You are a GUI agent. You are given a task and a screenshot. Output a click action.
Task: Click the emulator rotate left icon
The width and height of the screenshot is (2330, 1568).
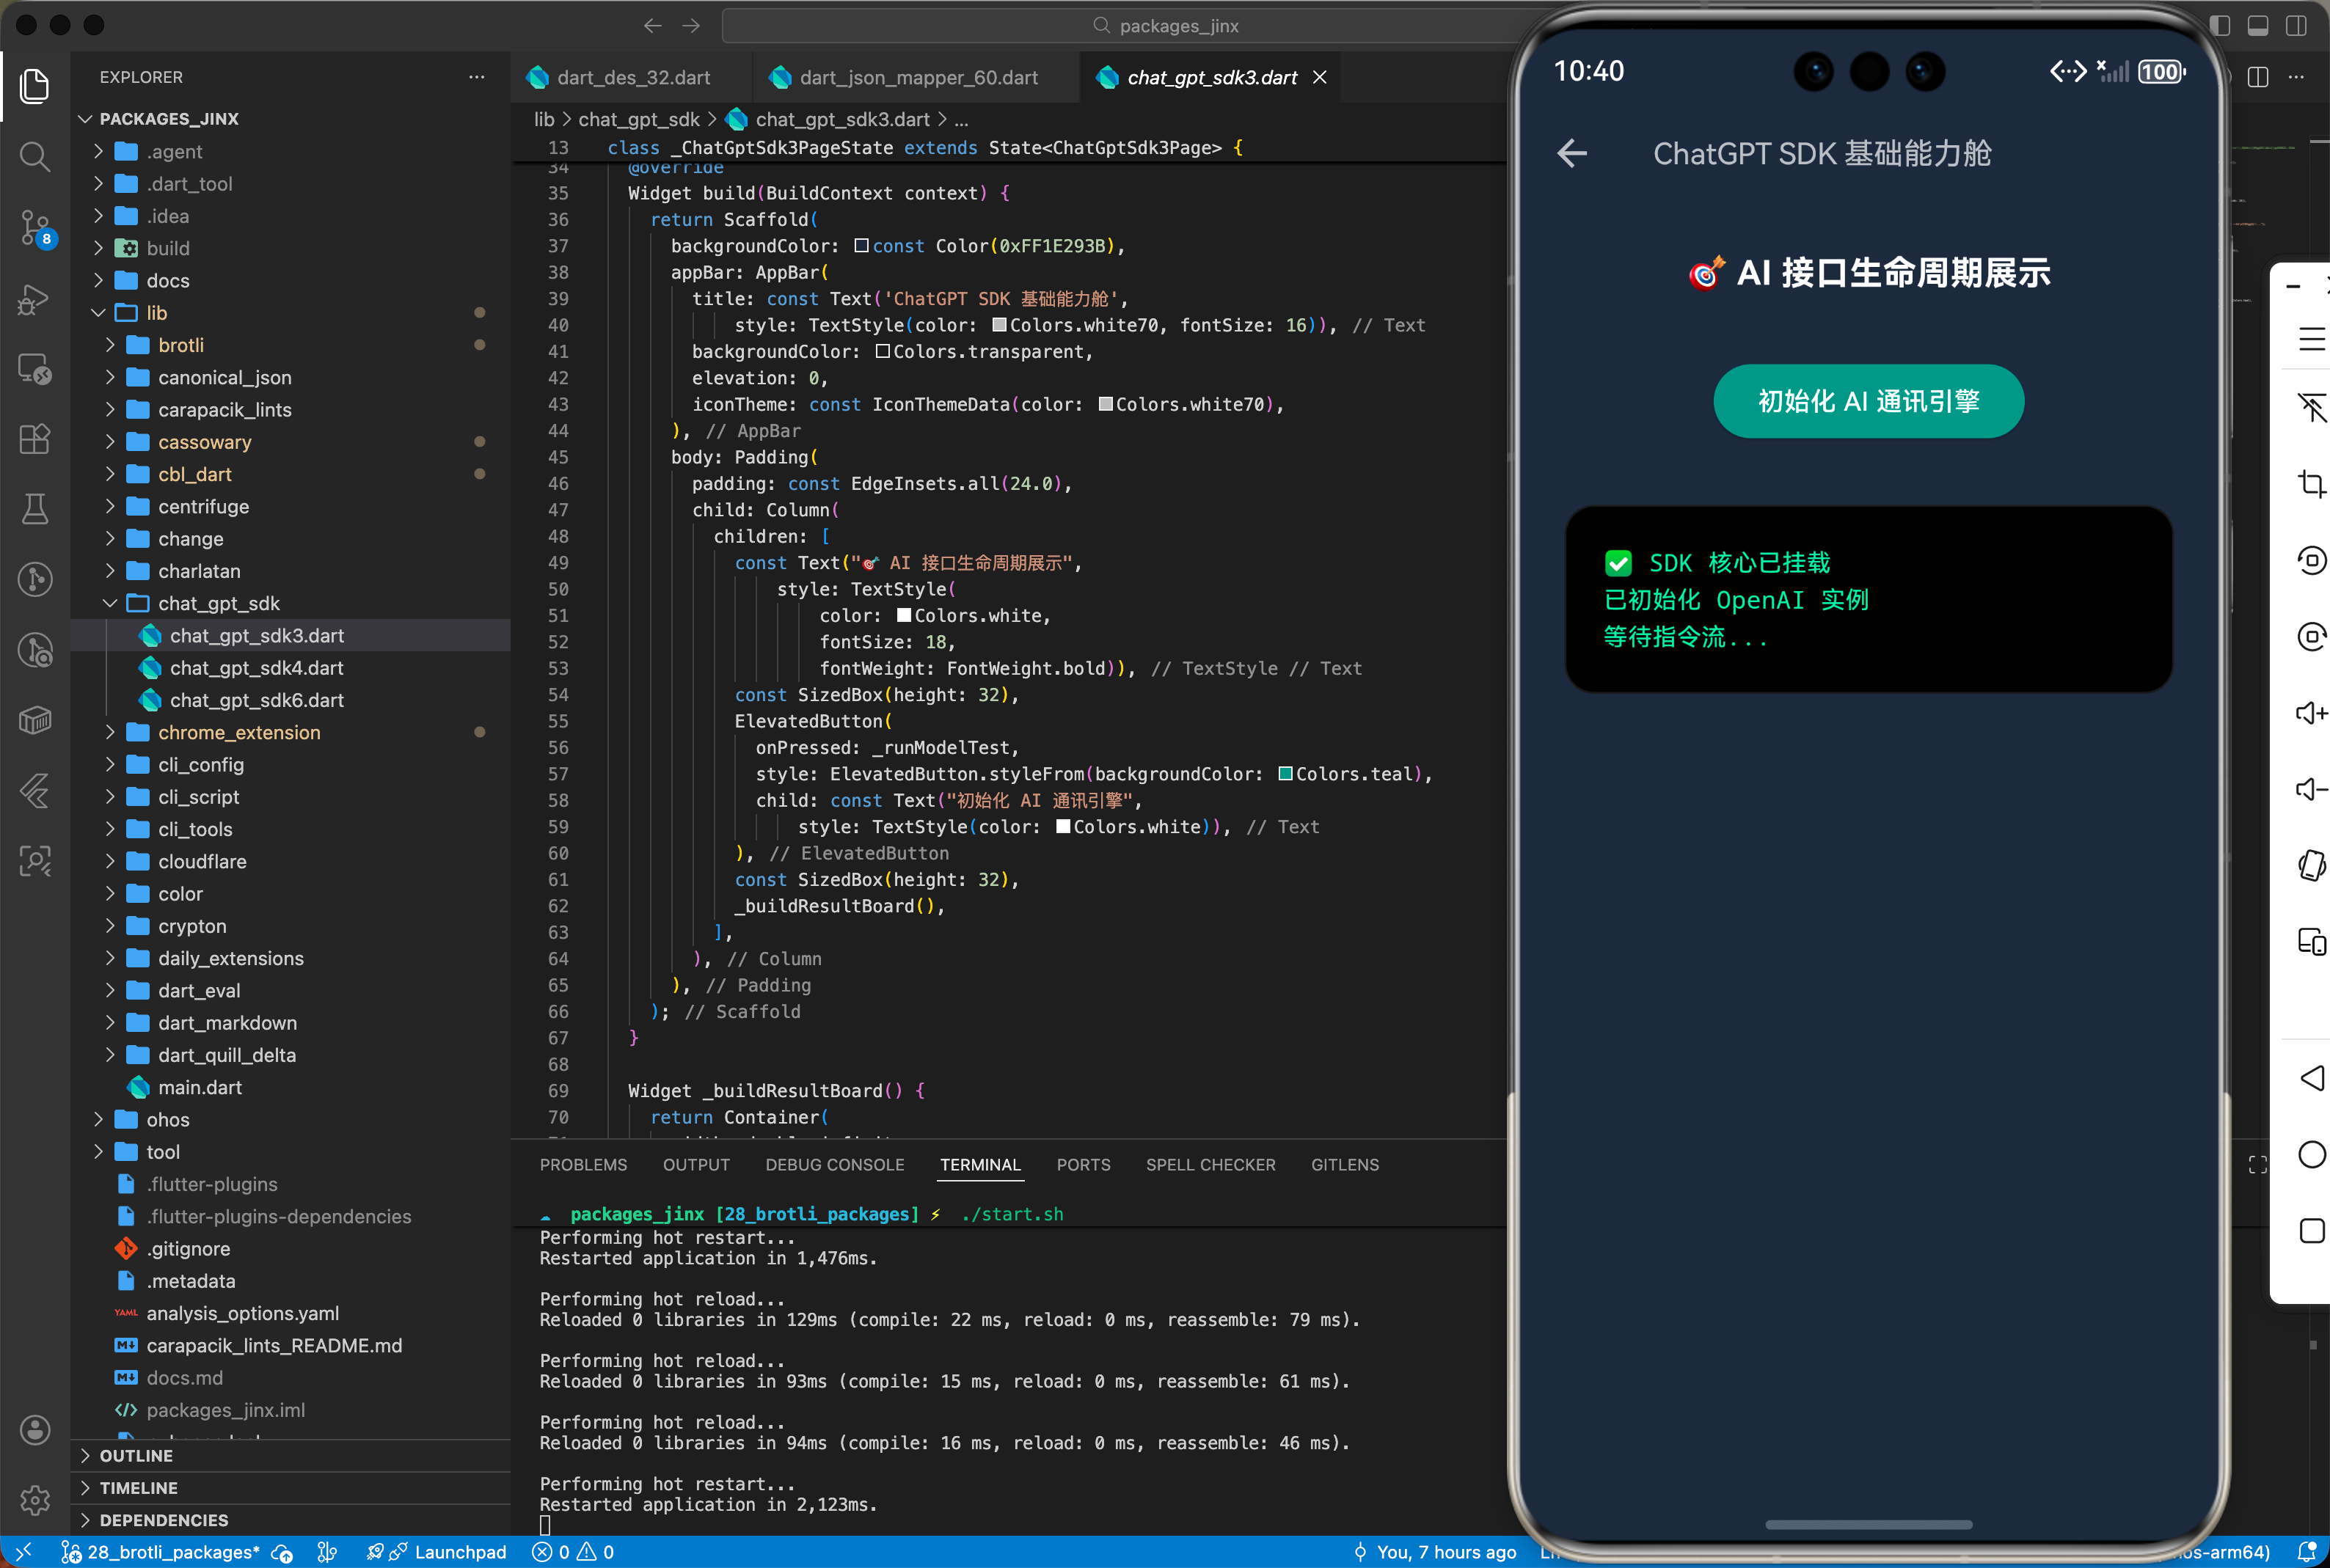click(x=2311, y=560)
